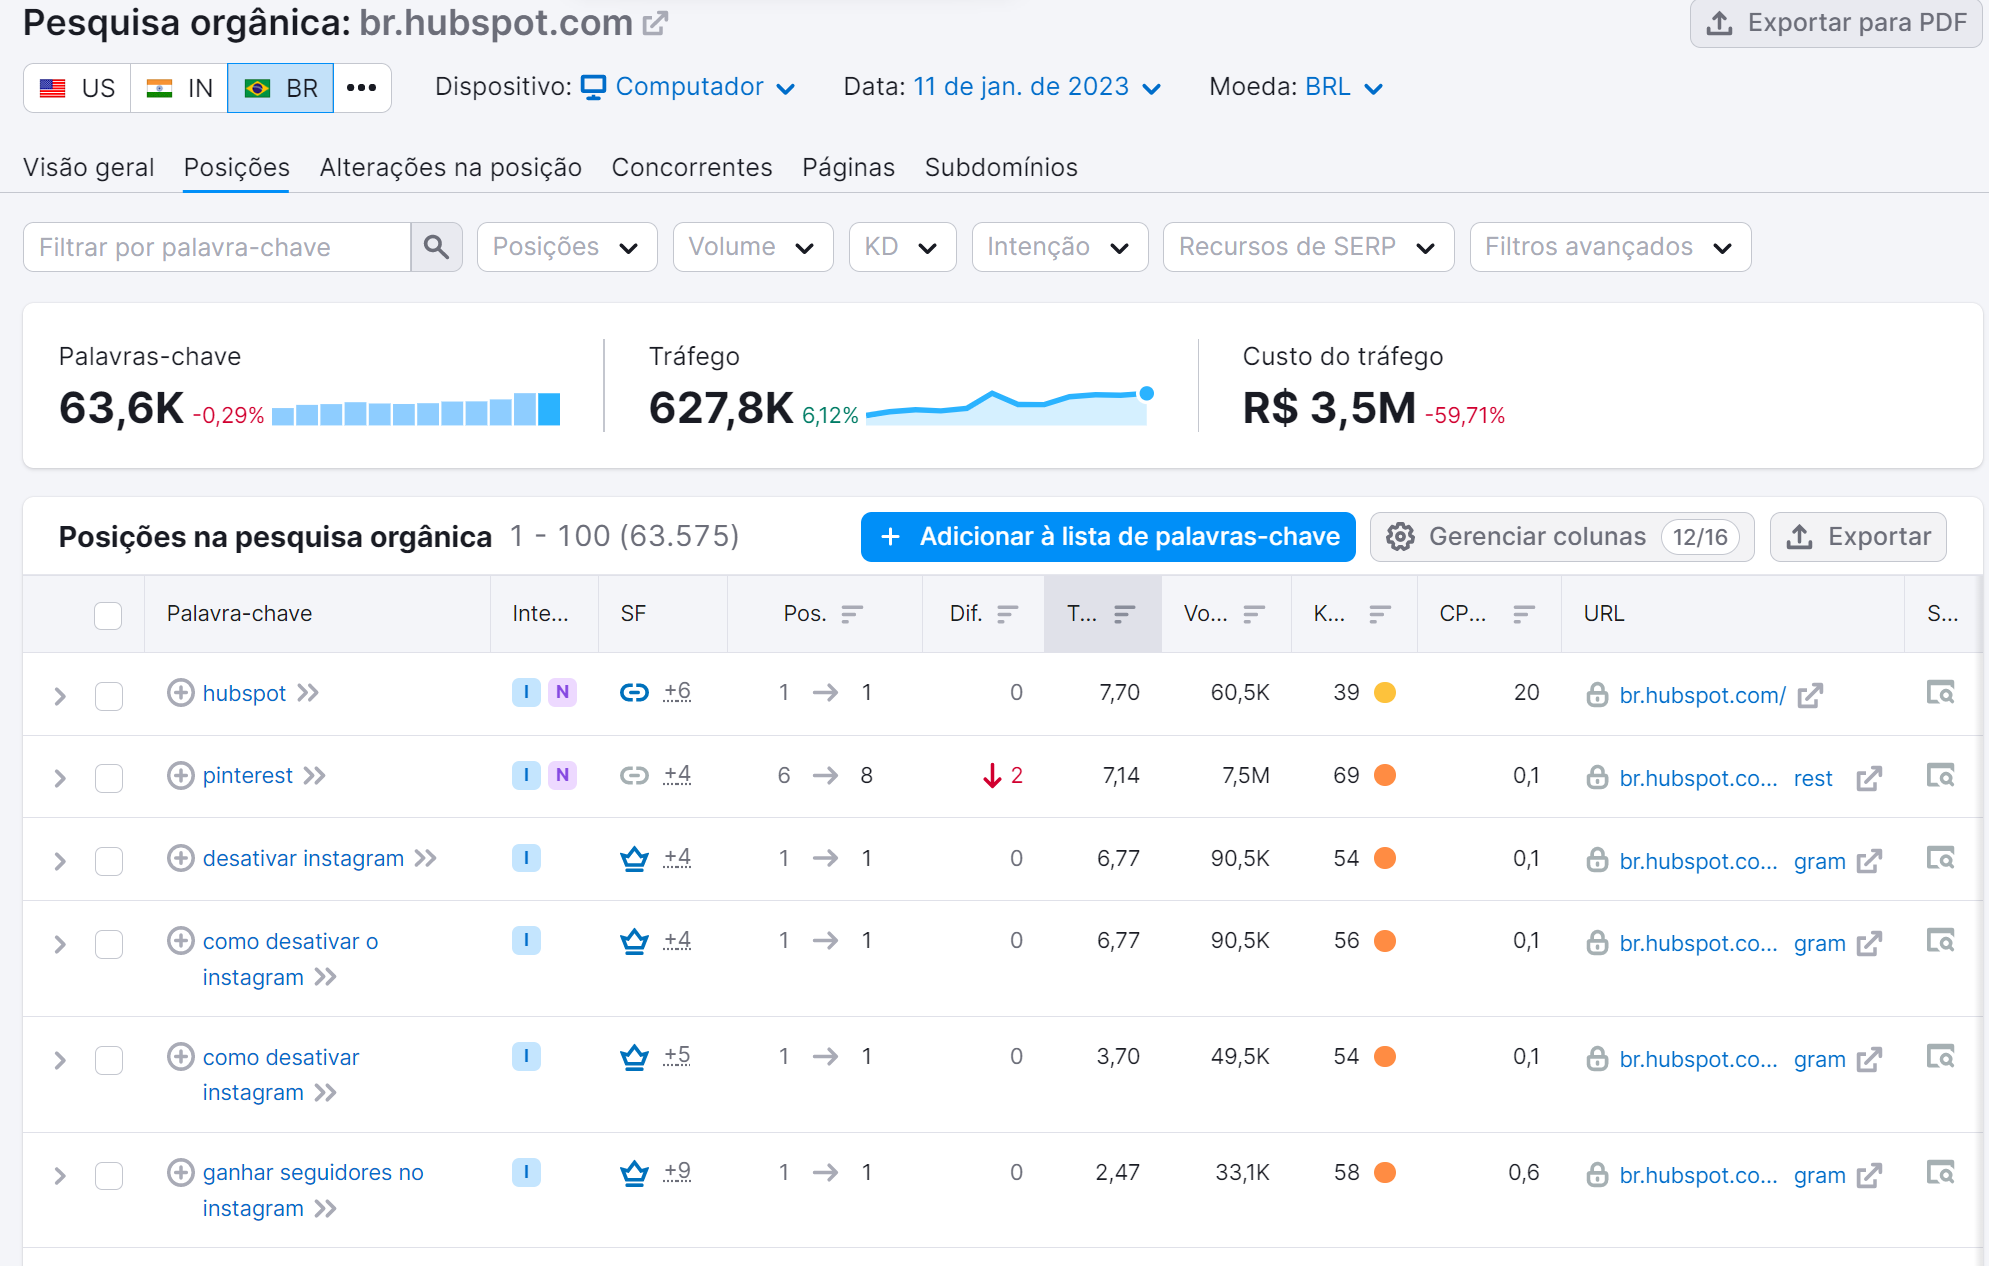1989x1266 pixels.
Task: Select the Posições tab
Action: 237,167
